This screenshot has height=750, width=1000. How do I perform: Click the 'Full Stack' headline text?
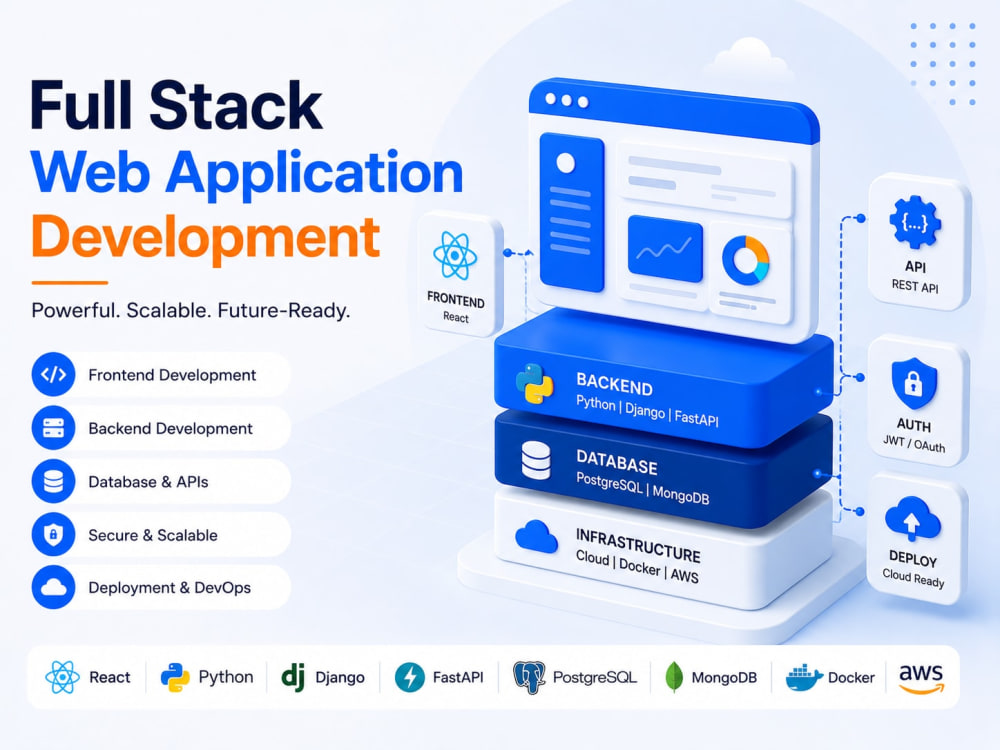(x=176, y=105)
